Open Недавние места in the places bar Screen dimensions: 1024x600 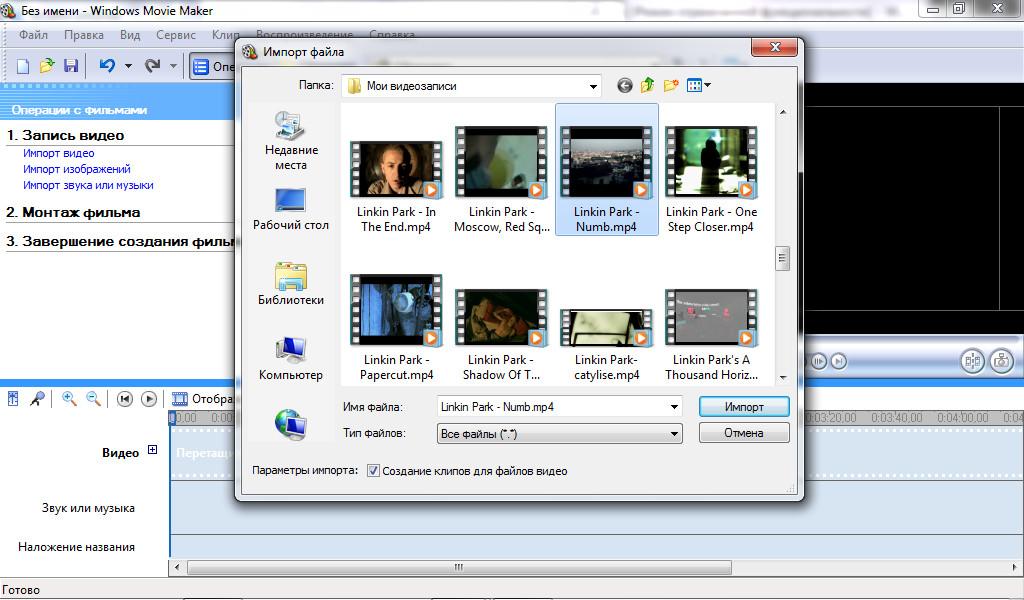click(x=291, y=141)
